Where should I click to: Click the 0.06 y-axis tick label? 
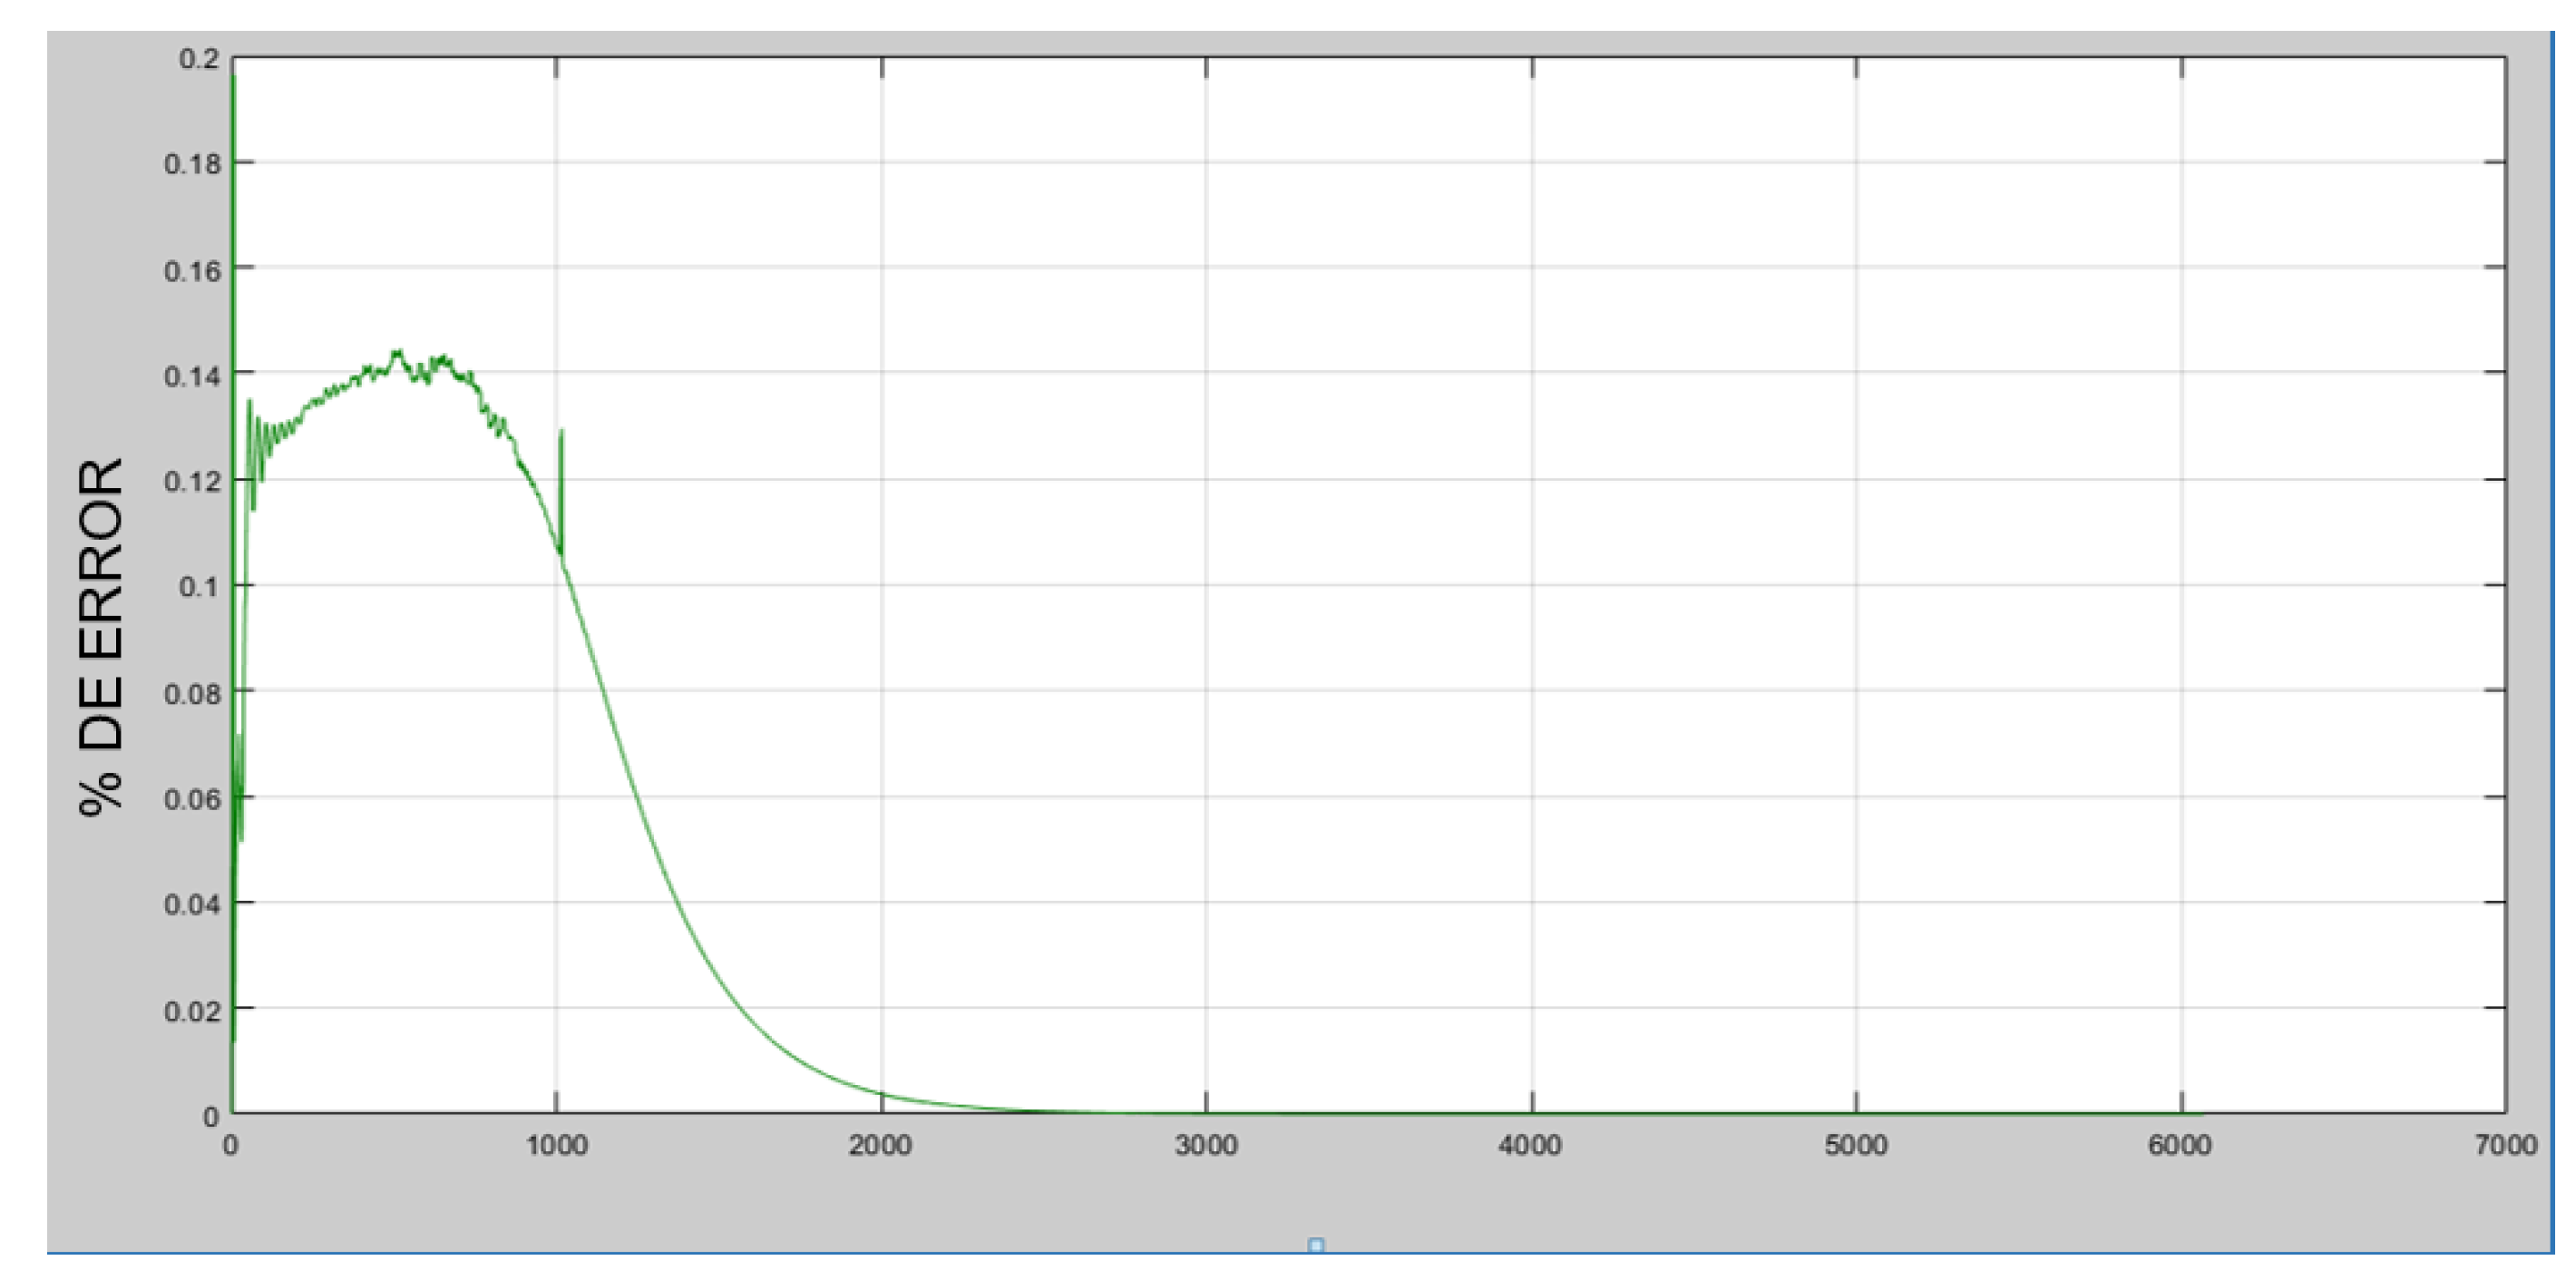point(192,799)
